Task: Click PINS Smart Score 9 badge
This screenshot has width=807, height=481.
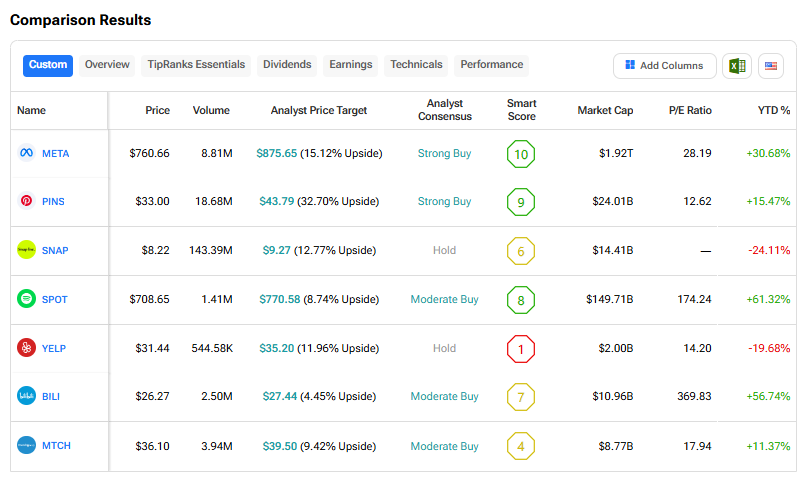Action: [x=521, y=202]
